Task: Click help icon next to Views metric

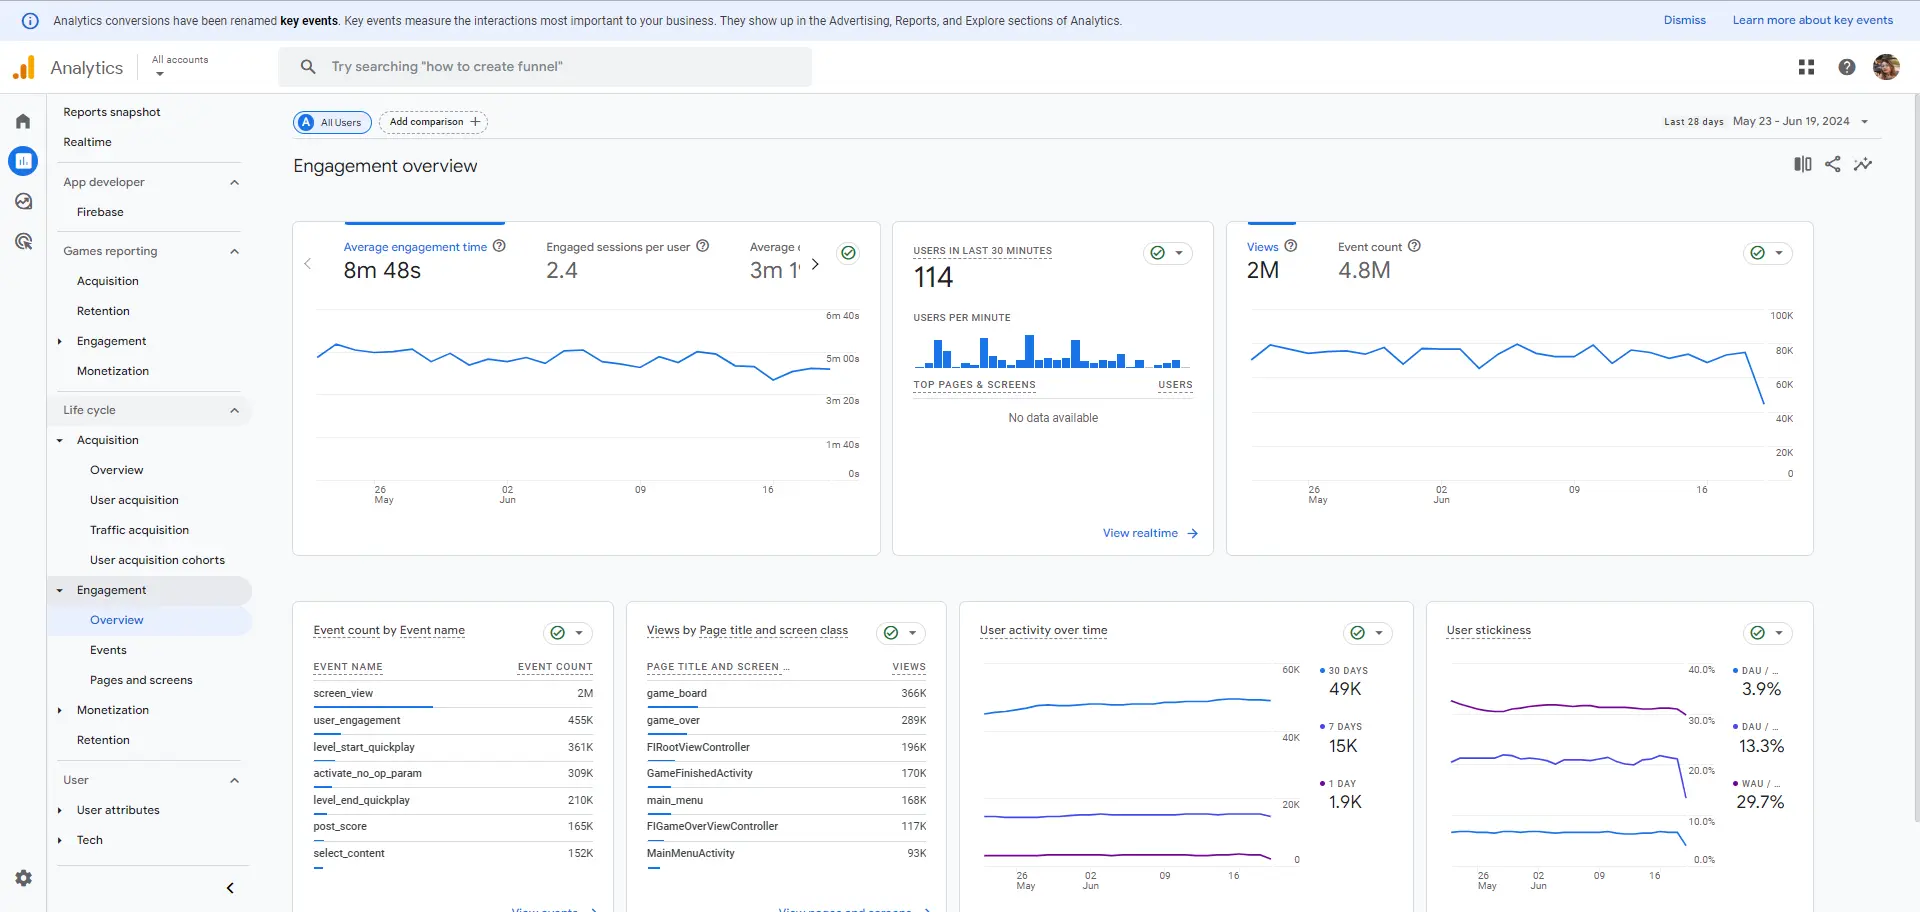Action: [1291, 246]
